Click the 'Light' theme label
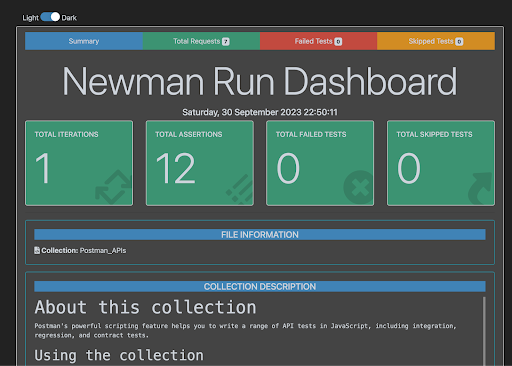This screenshot has height=366, width=512. [30, 18]
